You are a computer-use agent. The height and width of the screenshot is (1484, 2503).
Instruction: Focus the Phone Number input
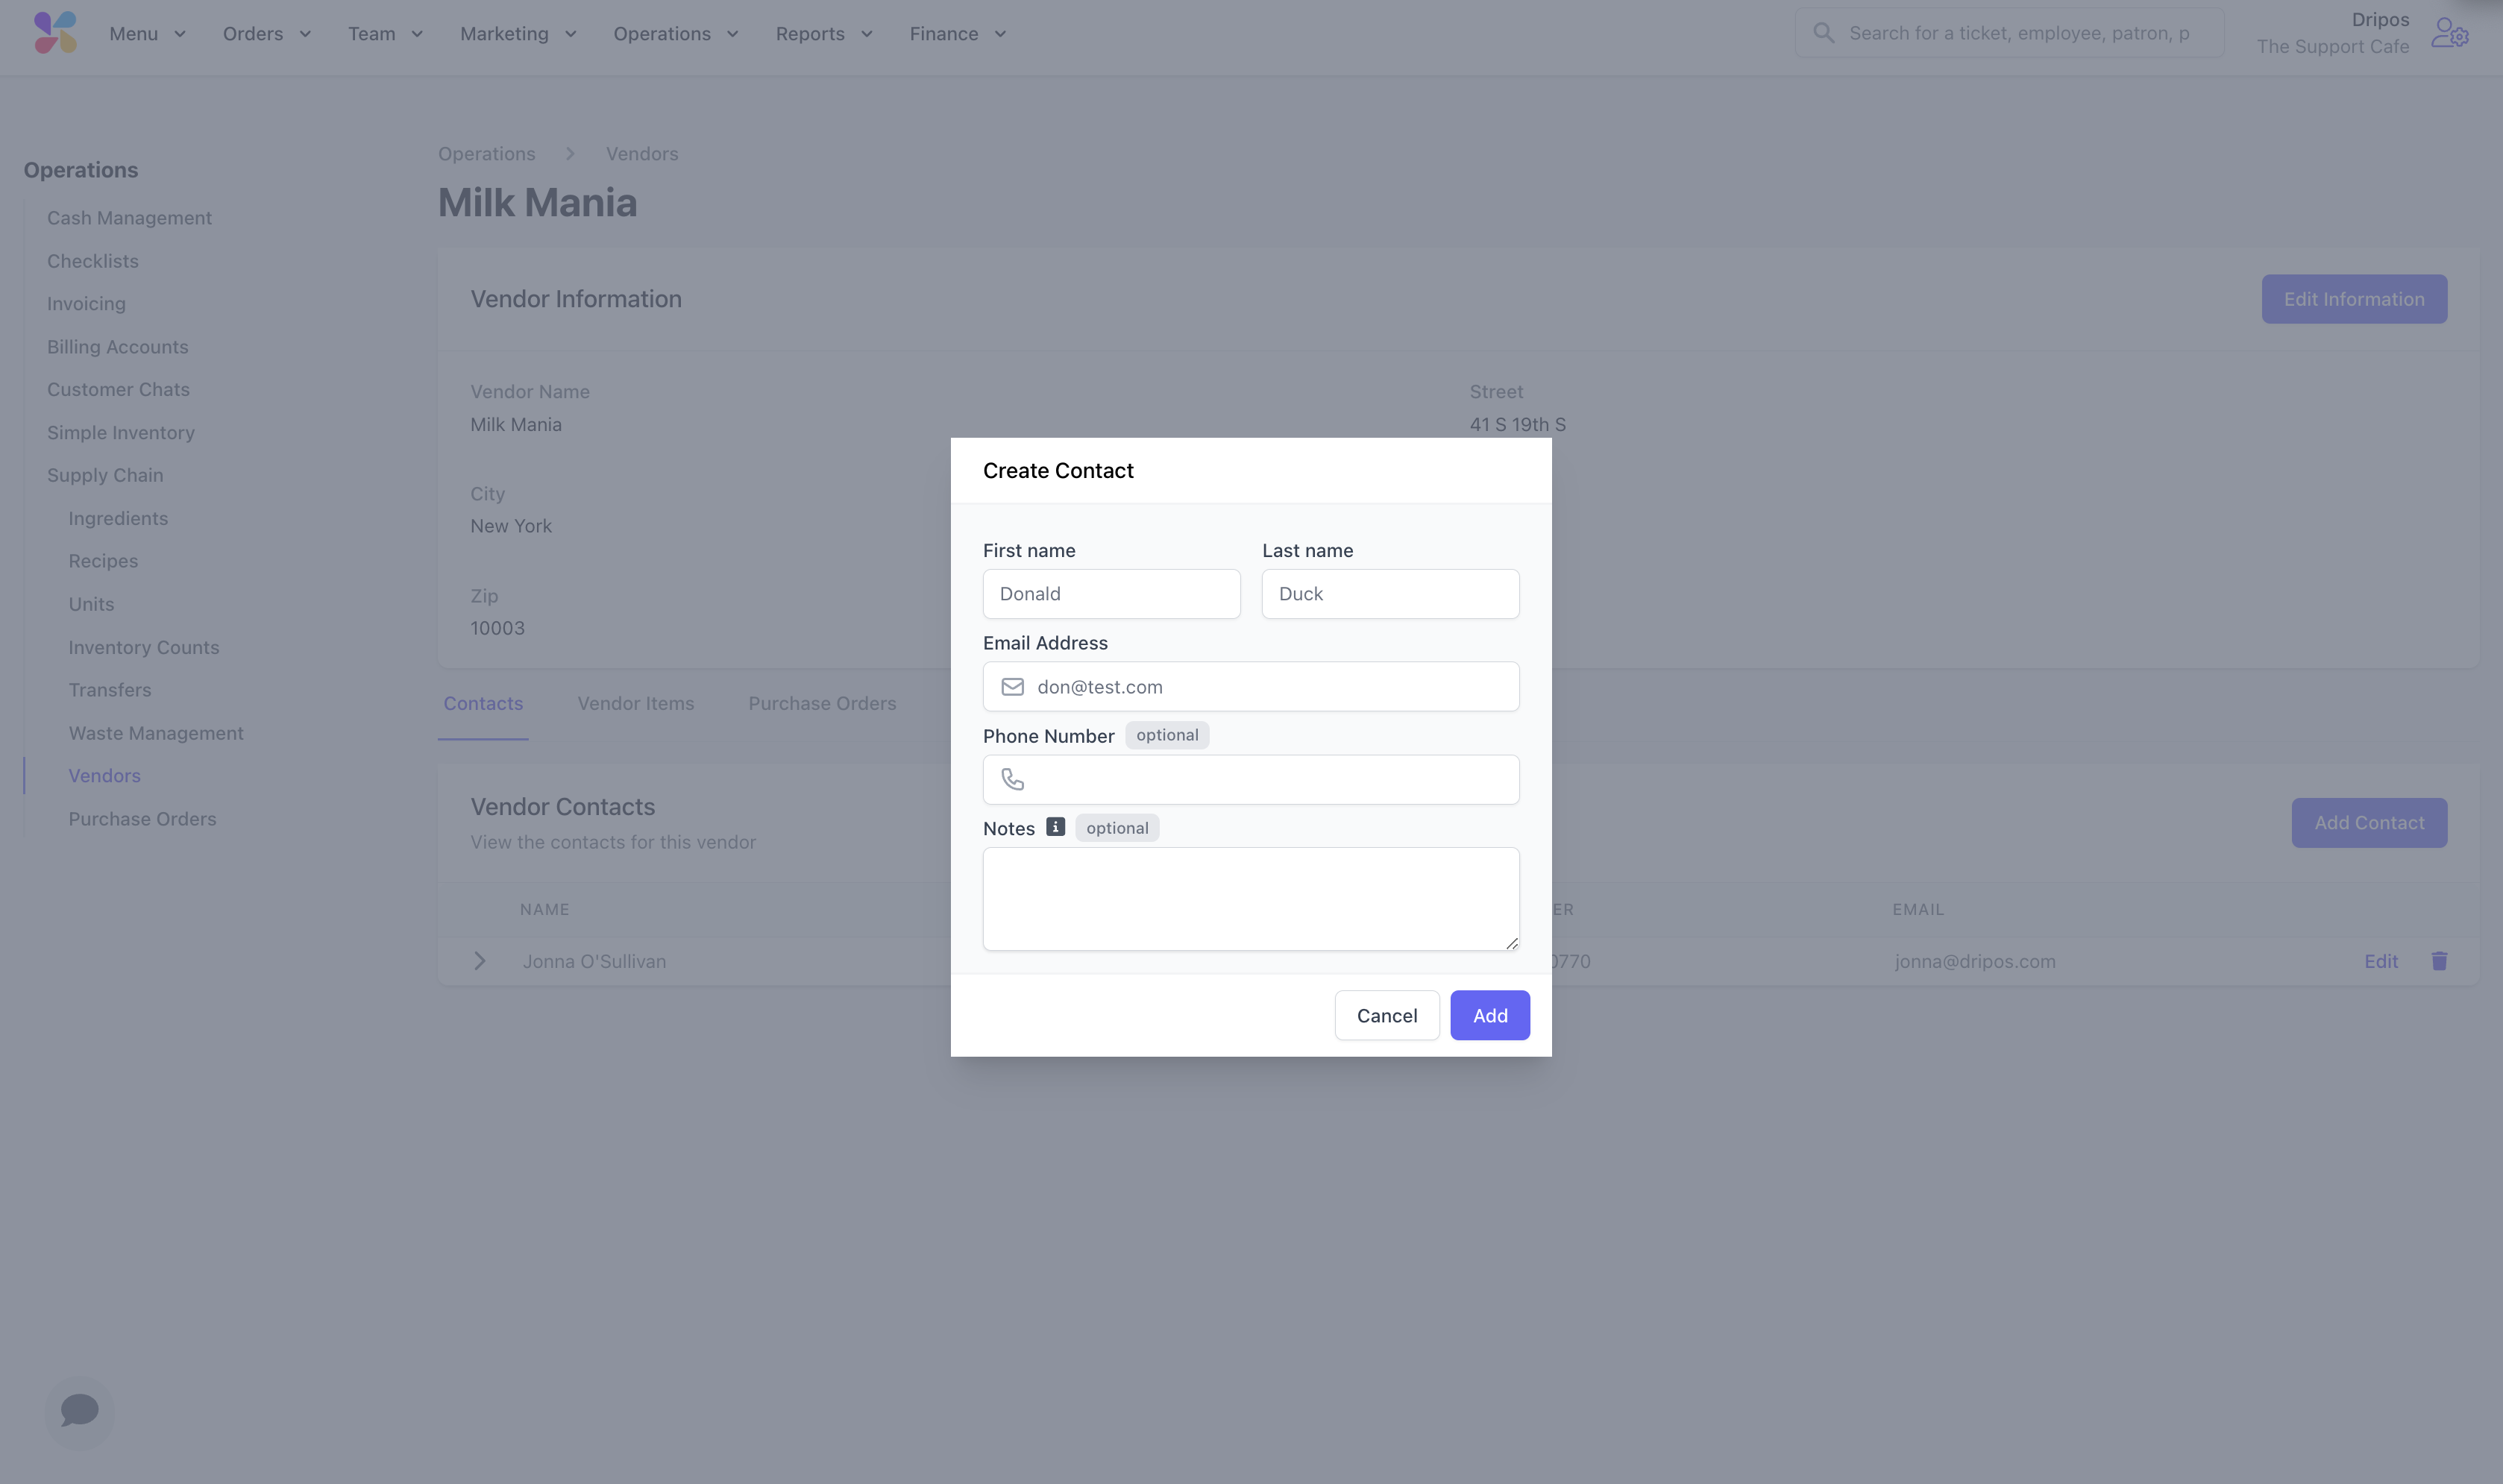[1251, 780]
